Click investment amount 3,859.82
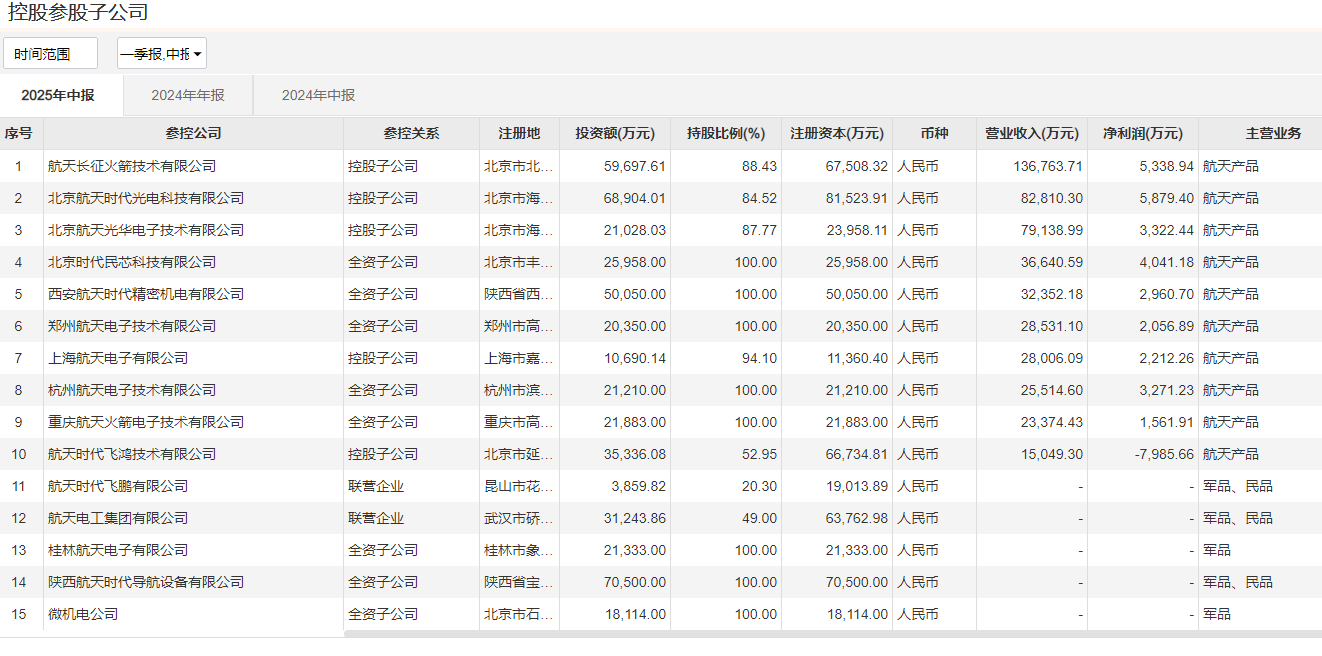 [x=639, y=486]
